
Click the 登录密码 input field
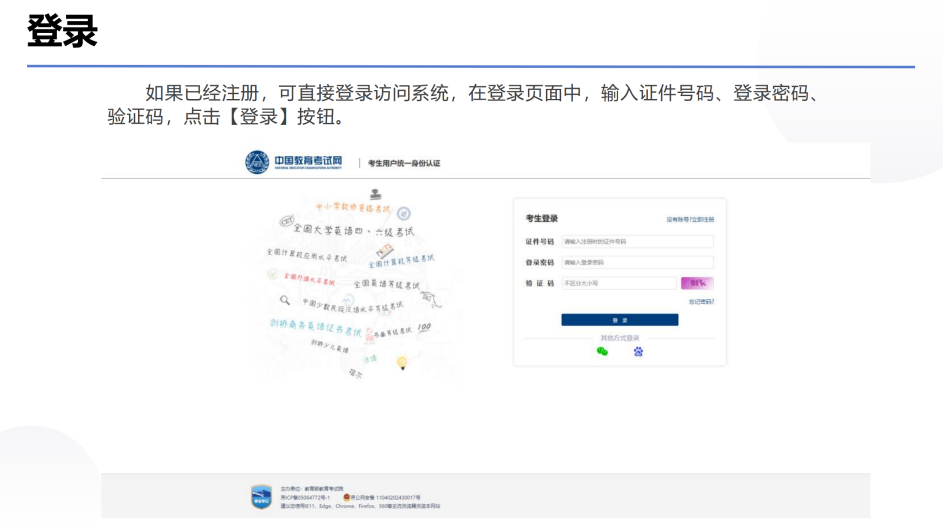click(x=637, y=262)
